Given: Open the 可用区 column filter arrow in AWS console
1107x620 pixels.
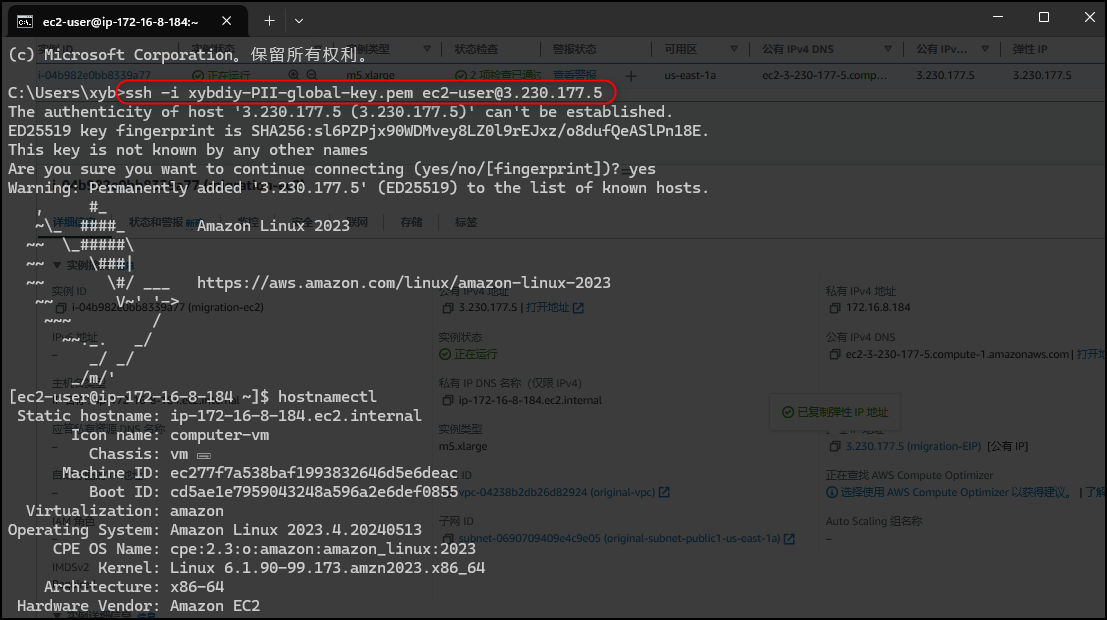Looking at the screenshot, I should [x=734, y=49].
